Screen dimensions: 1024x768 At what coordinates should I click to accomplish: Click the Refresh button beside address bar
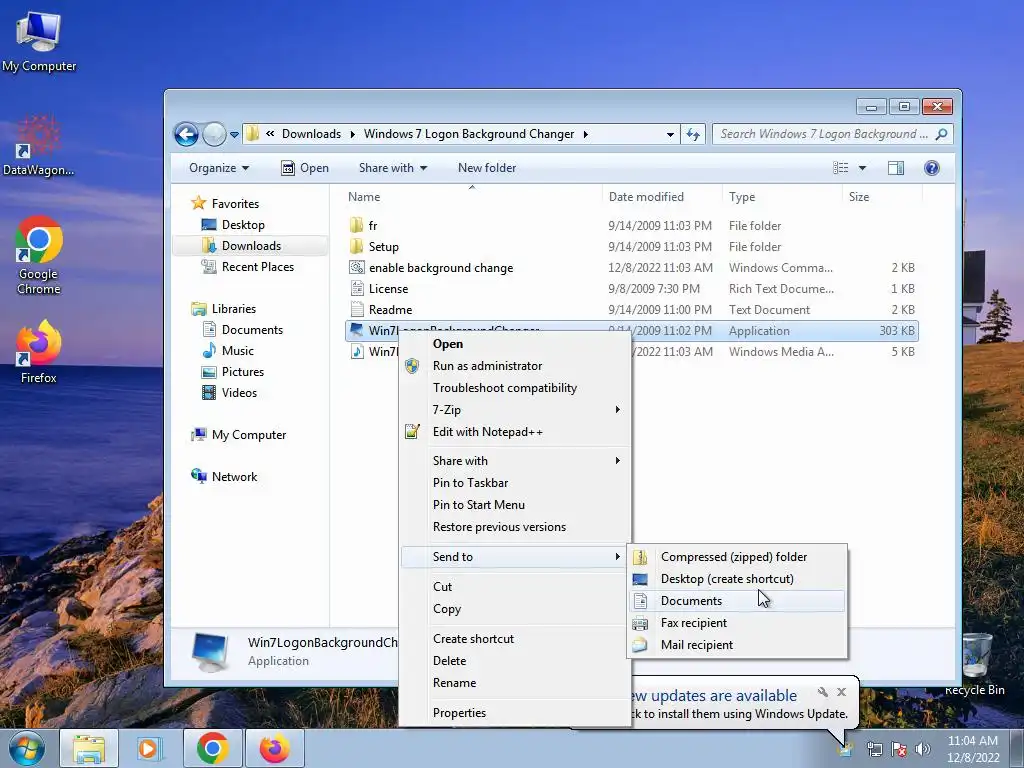(x=693, y=135)
